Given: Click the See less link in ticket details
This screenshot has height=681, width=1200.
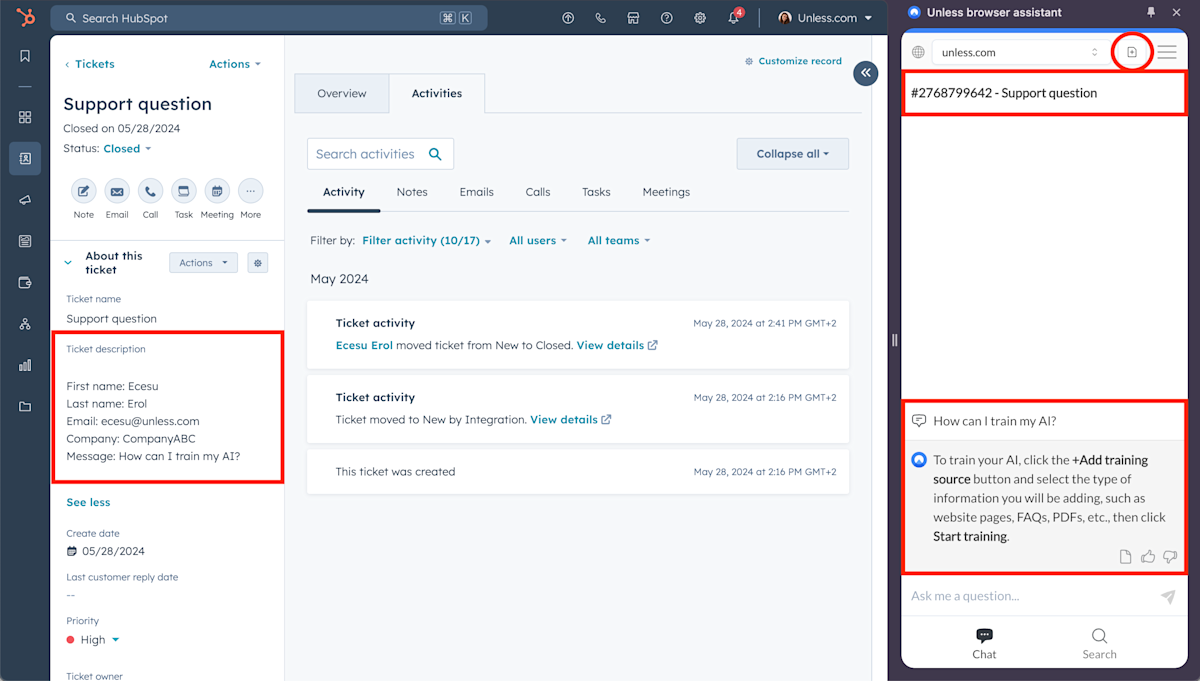Looking at the screenshot, I should [x=88, y=501].
